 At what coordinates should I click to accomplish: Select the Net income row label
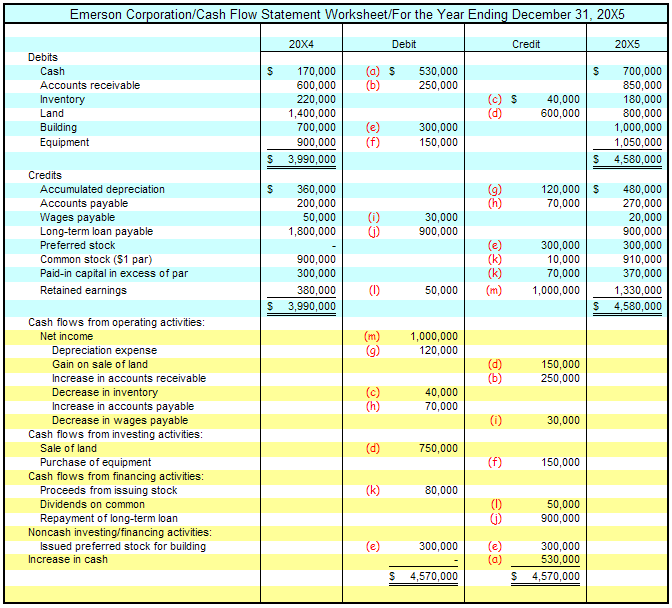point(66,336)
